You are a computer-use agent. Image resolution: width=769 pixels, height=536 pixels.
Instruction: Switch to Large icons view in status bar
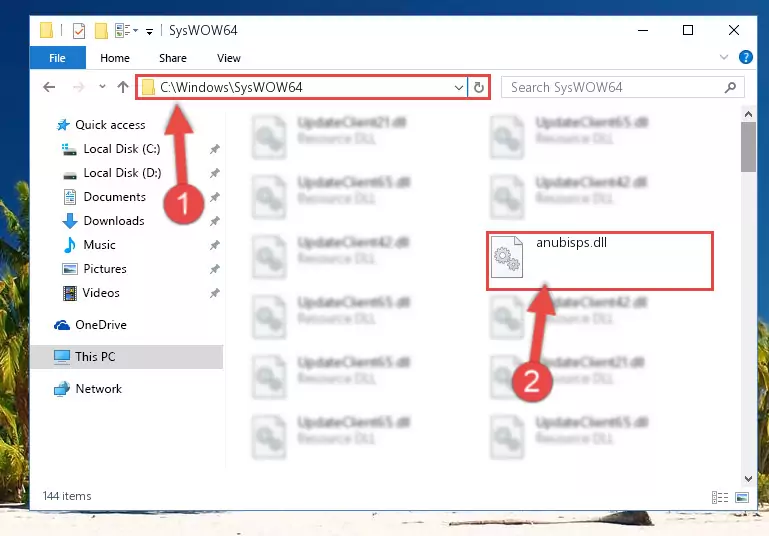pyautogui.click(x=742, y=497)
